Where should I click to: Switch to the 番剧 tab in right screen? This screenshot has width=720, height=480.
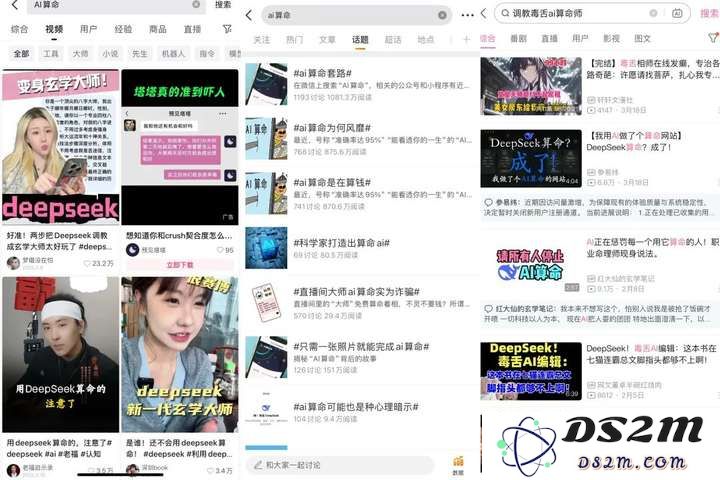point(518,39)
